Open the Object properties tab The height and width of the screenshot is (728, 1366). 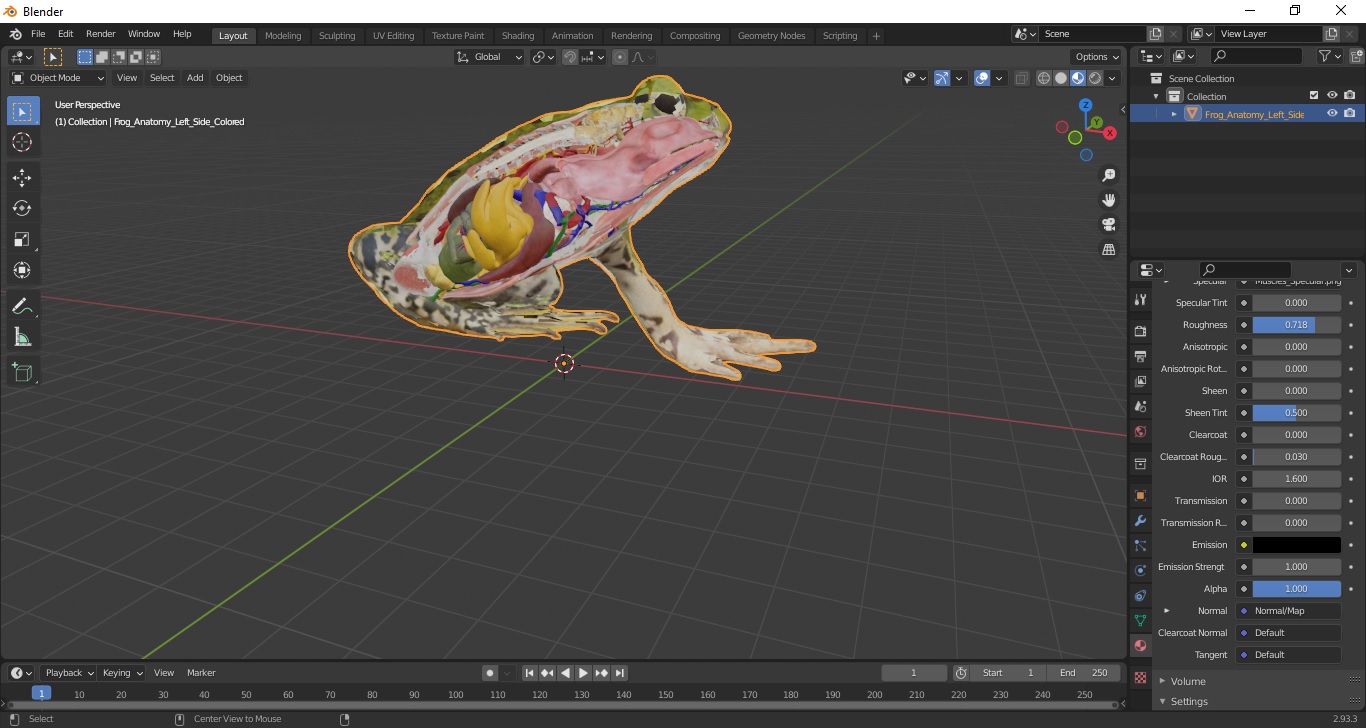tap(1140, 496)
